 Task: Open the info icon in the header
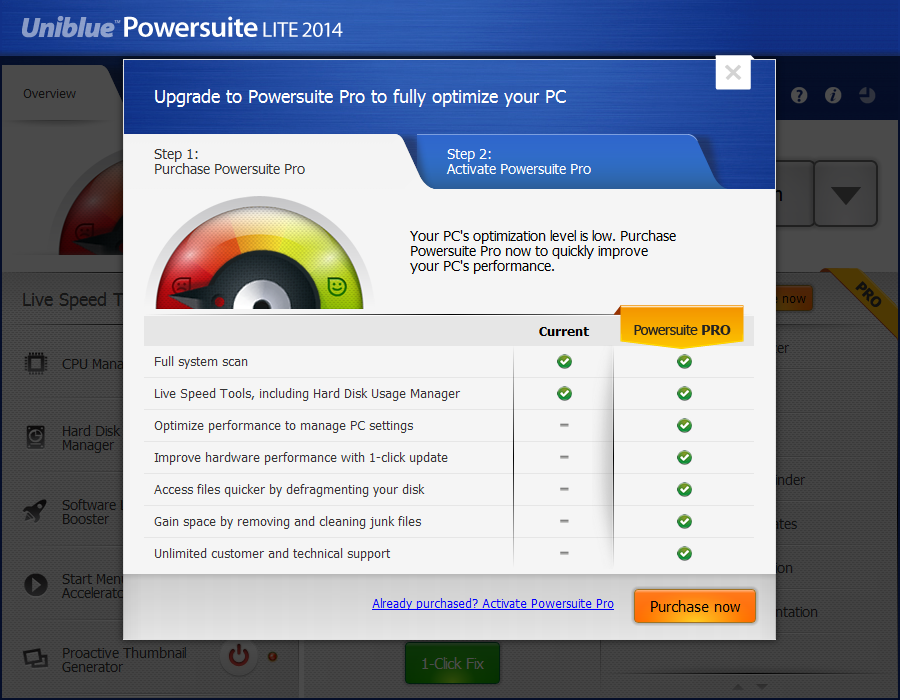coord(833,95)
